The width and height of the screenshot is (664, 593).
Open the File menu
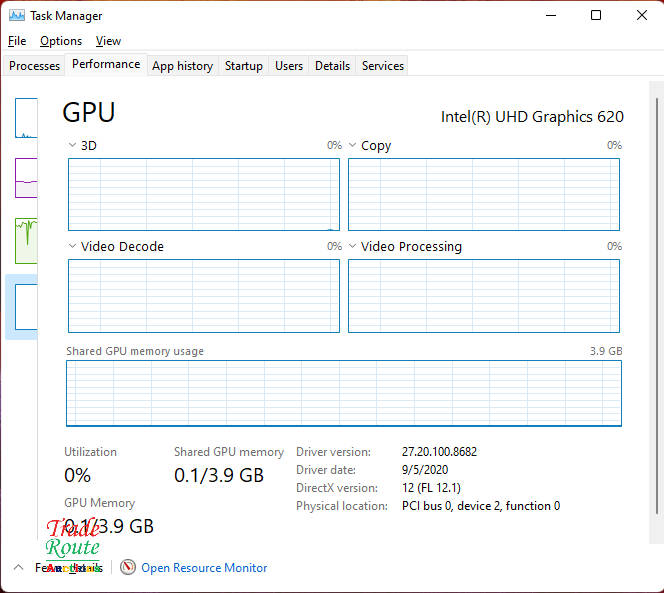coord(17,41)
